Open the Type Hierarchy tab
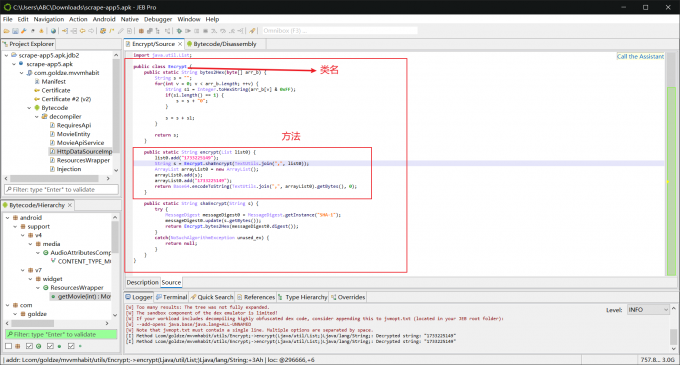Image resolution: width=680 pixels, height=365 pixels. coord(303,297)
